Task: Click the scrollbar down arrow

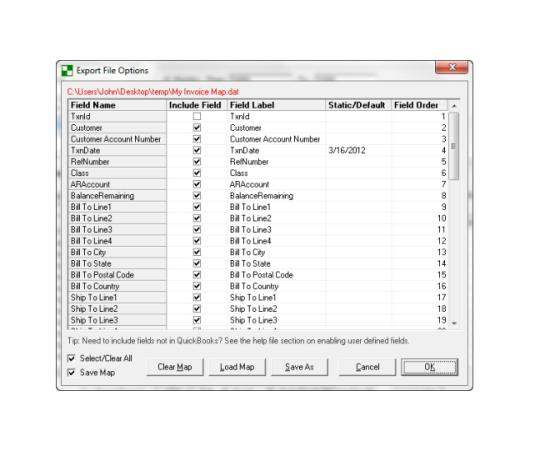Action: coord(454,323)
